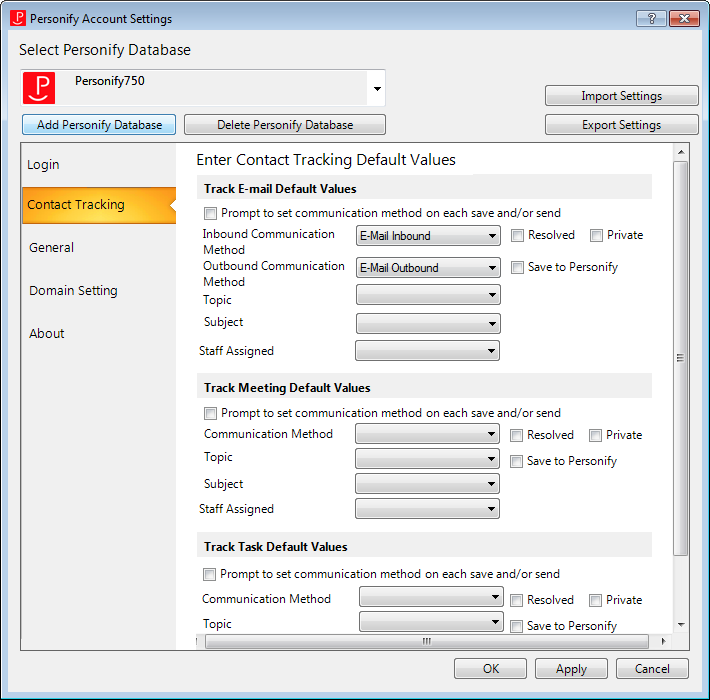
Task: Open the Topic dropdown in Track E-mail section
Action: (x=428, y=295)
